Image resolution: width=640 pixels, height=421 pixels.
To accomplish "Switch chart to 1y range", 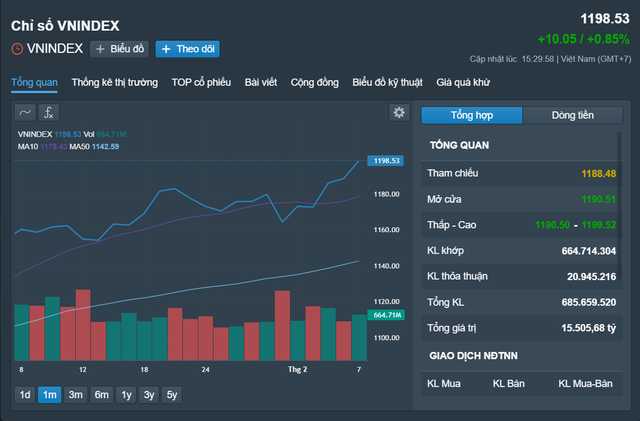I will (125, 394).
